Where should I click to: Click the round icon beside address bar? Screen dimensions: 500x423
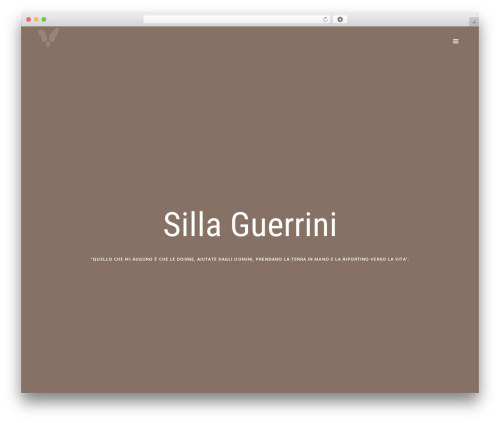(340, 19)
